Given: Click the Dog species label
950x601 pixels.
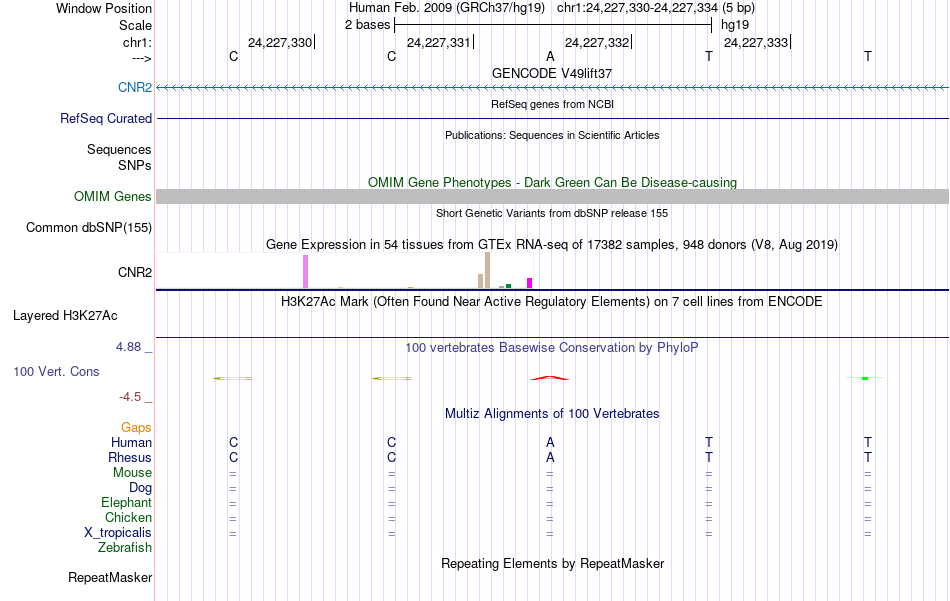Looking at the screenshot, I should [x=140, y=488].
